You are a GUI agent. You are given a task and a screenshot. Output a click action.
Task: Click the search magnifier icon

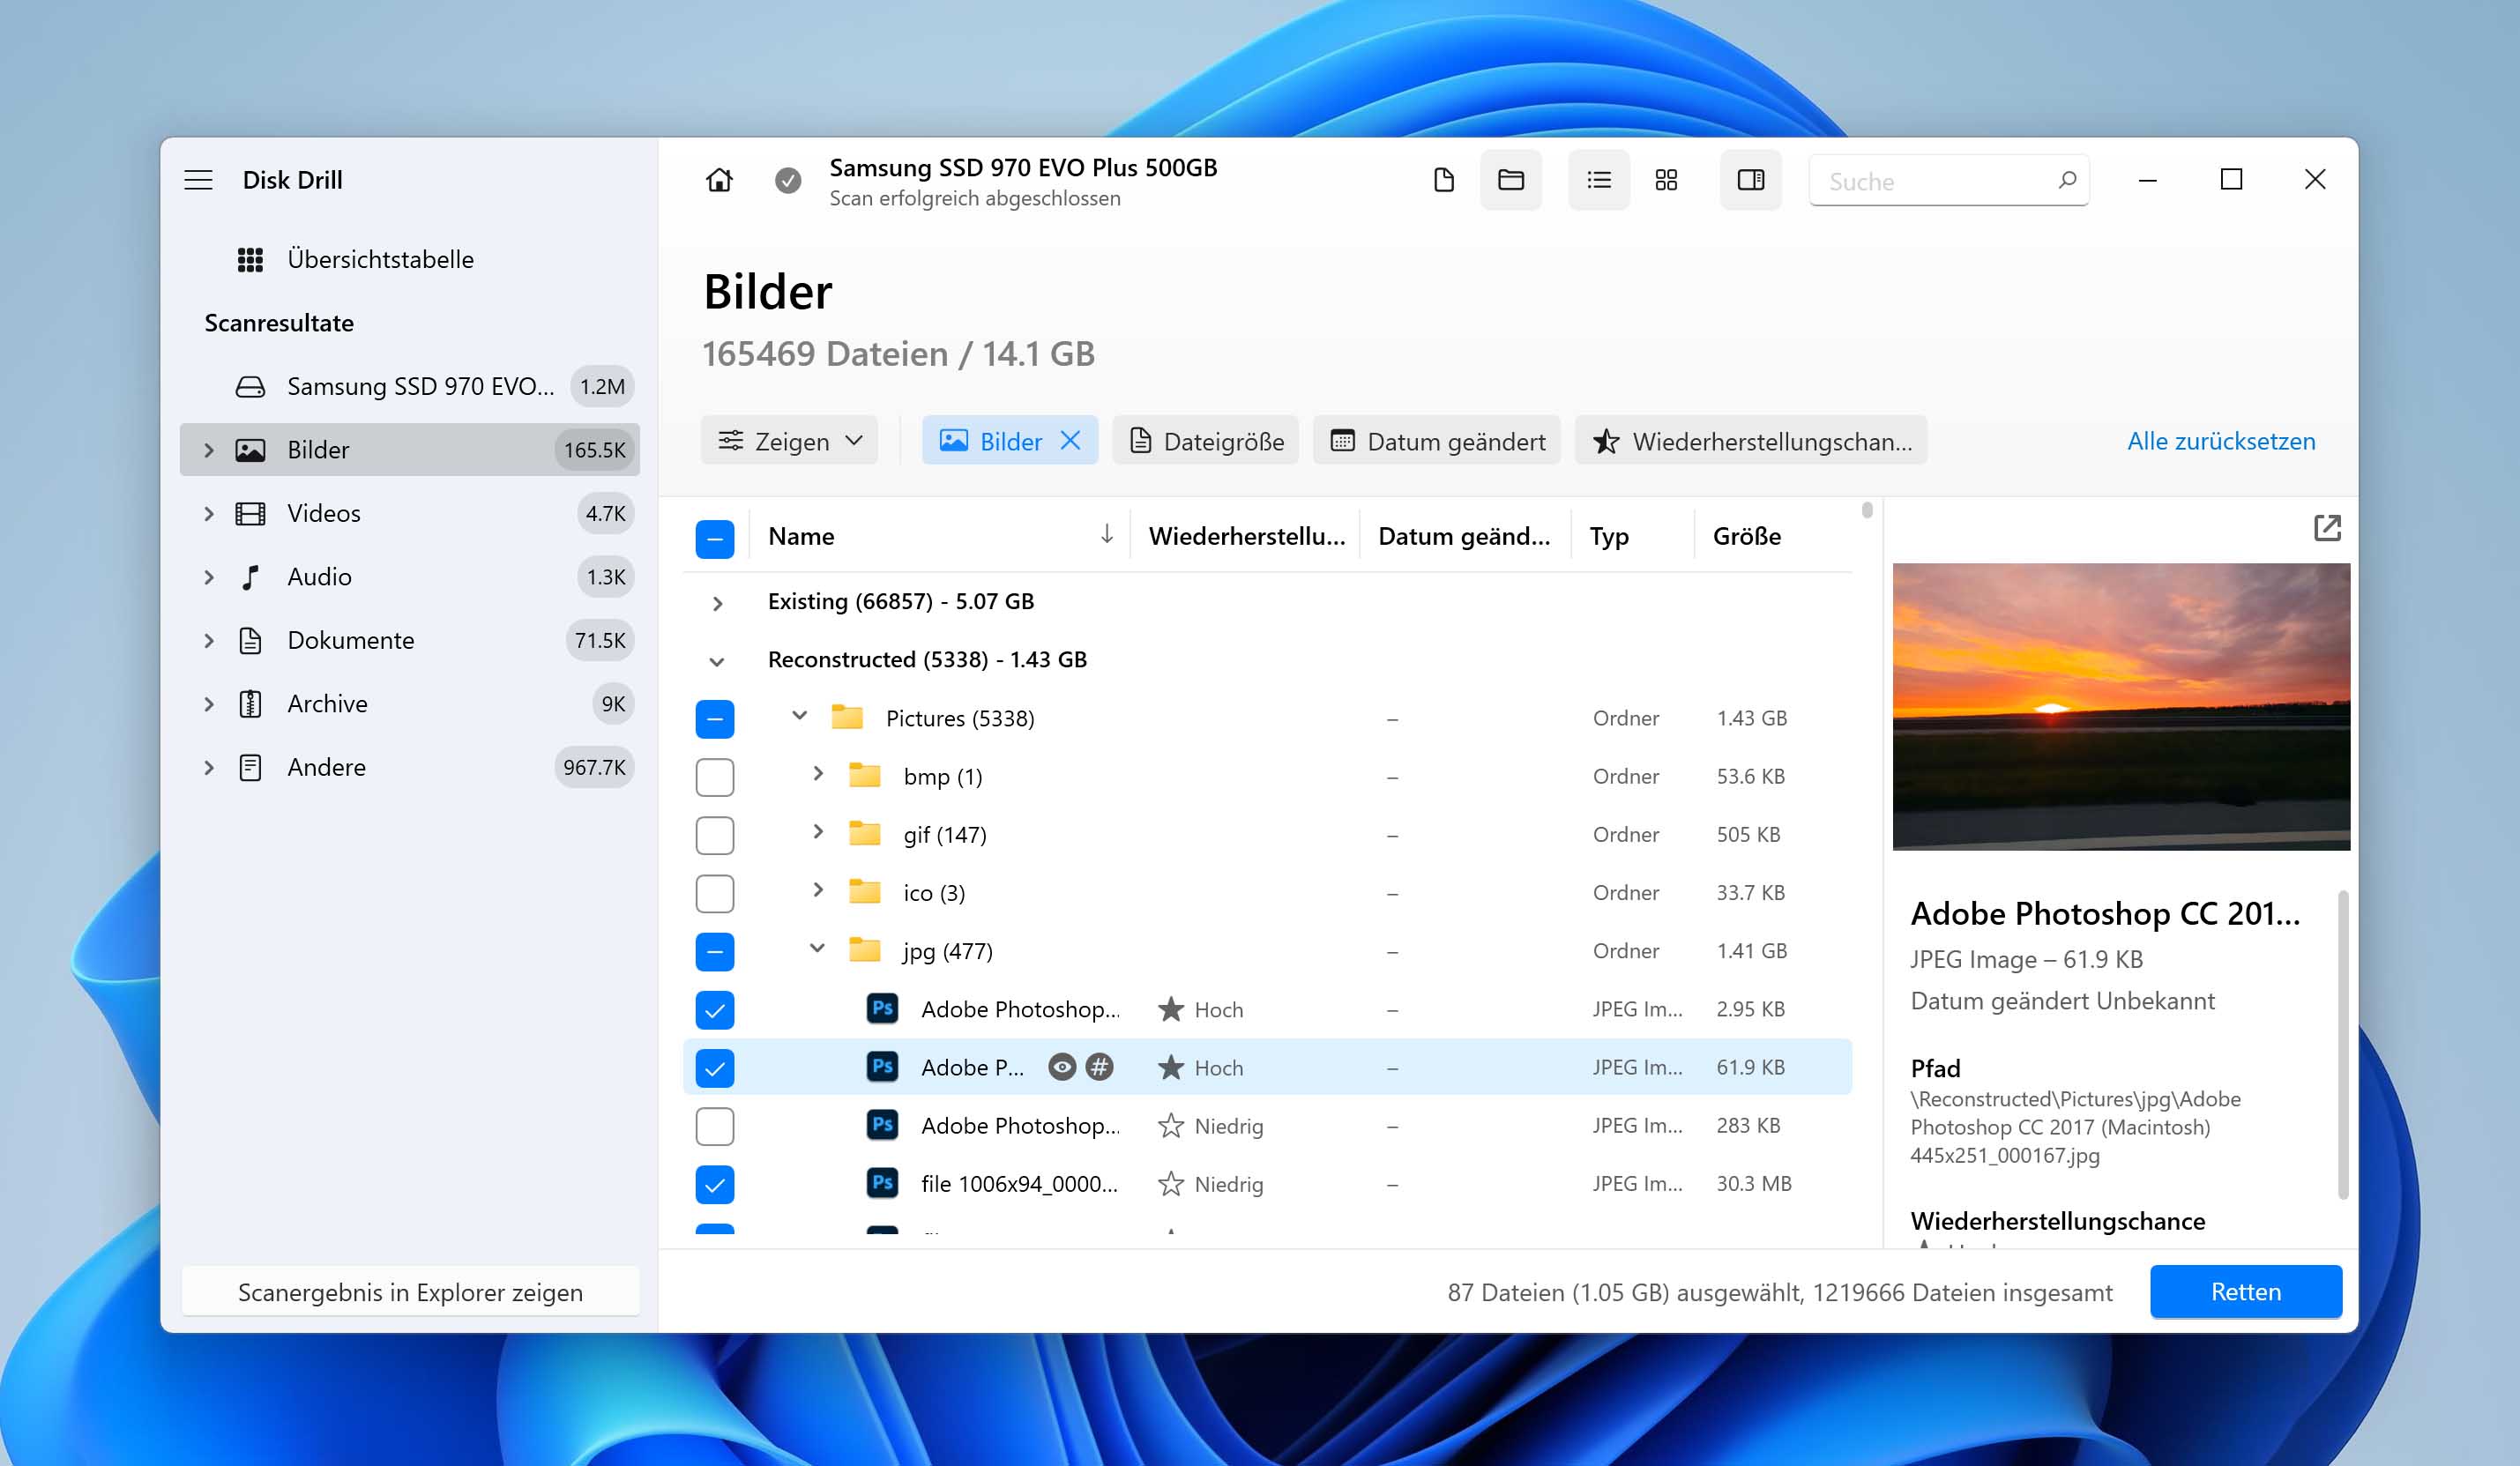point(2067,180)
